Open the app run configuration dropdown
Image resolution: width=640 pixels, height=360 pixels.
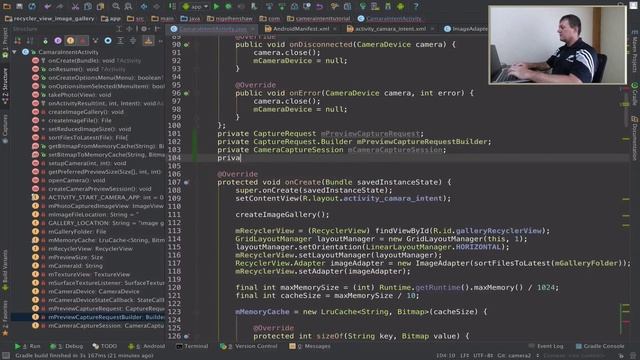coord(195,7)
